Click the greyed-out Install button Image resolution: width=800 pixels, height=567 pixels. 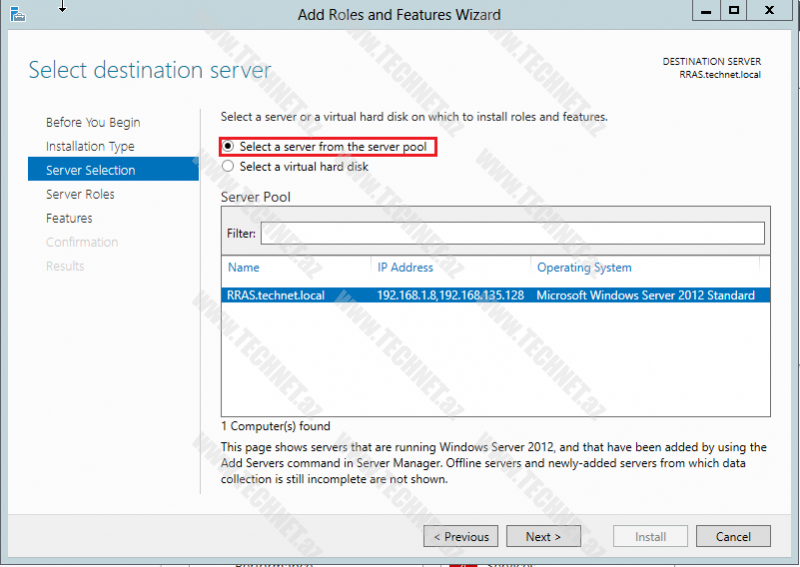[650, 537]
